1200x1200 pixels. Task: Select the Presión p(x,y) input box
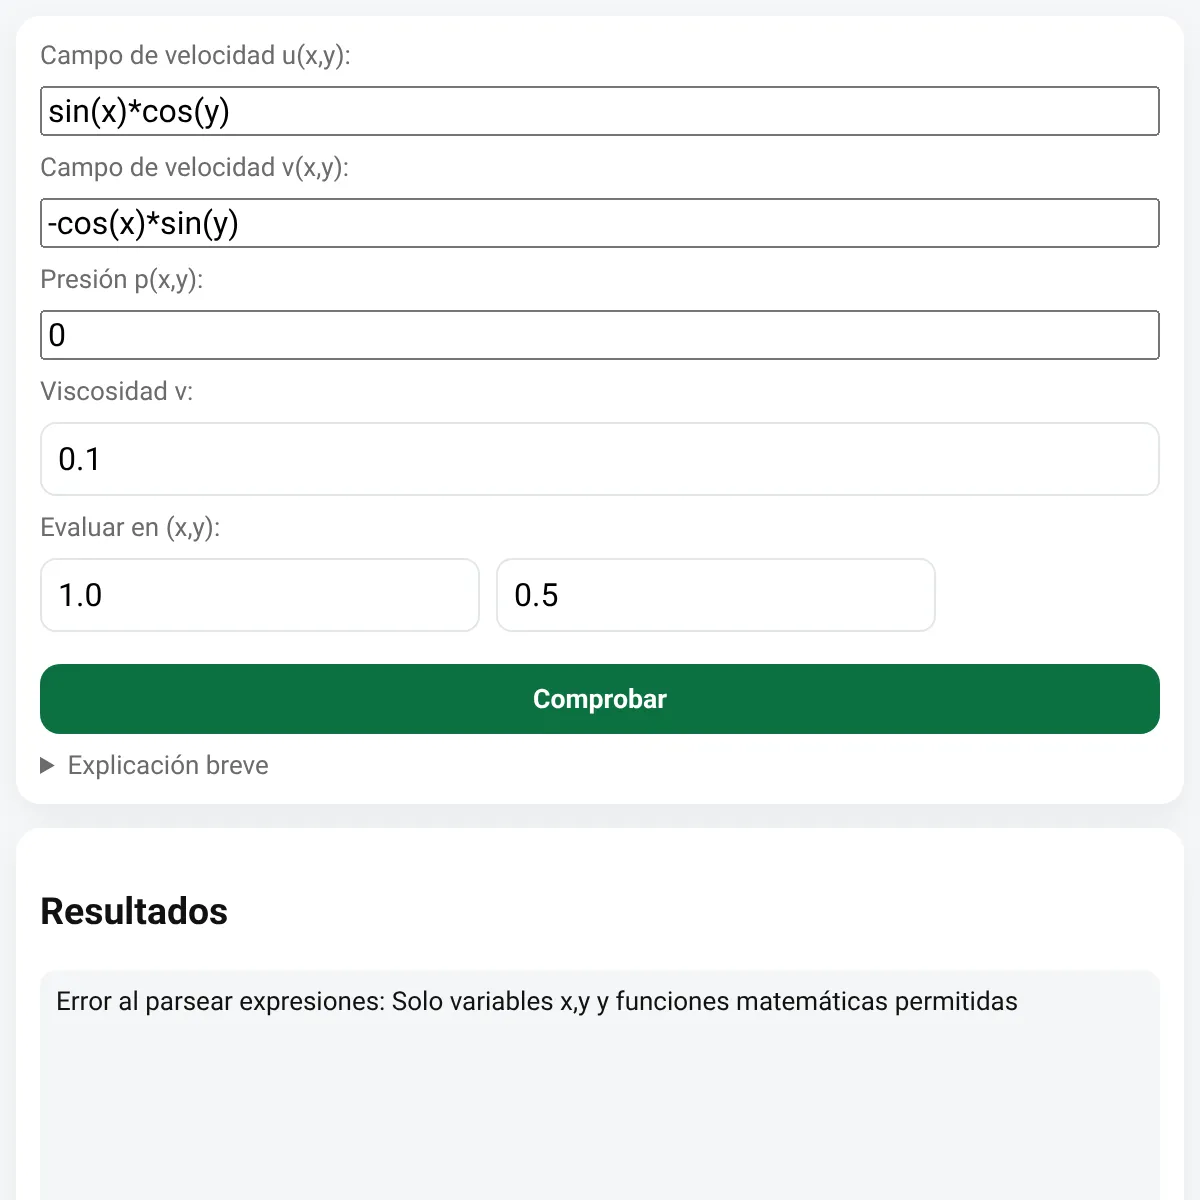coord(600,335)
